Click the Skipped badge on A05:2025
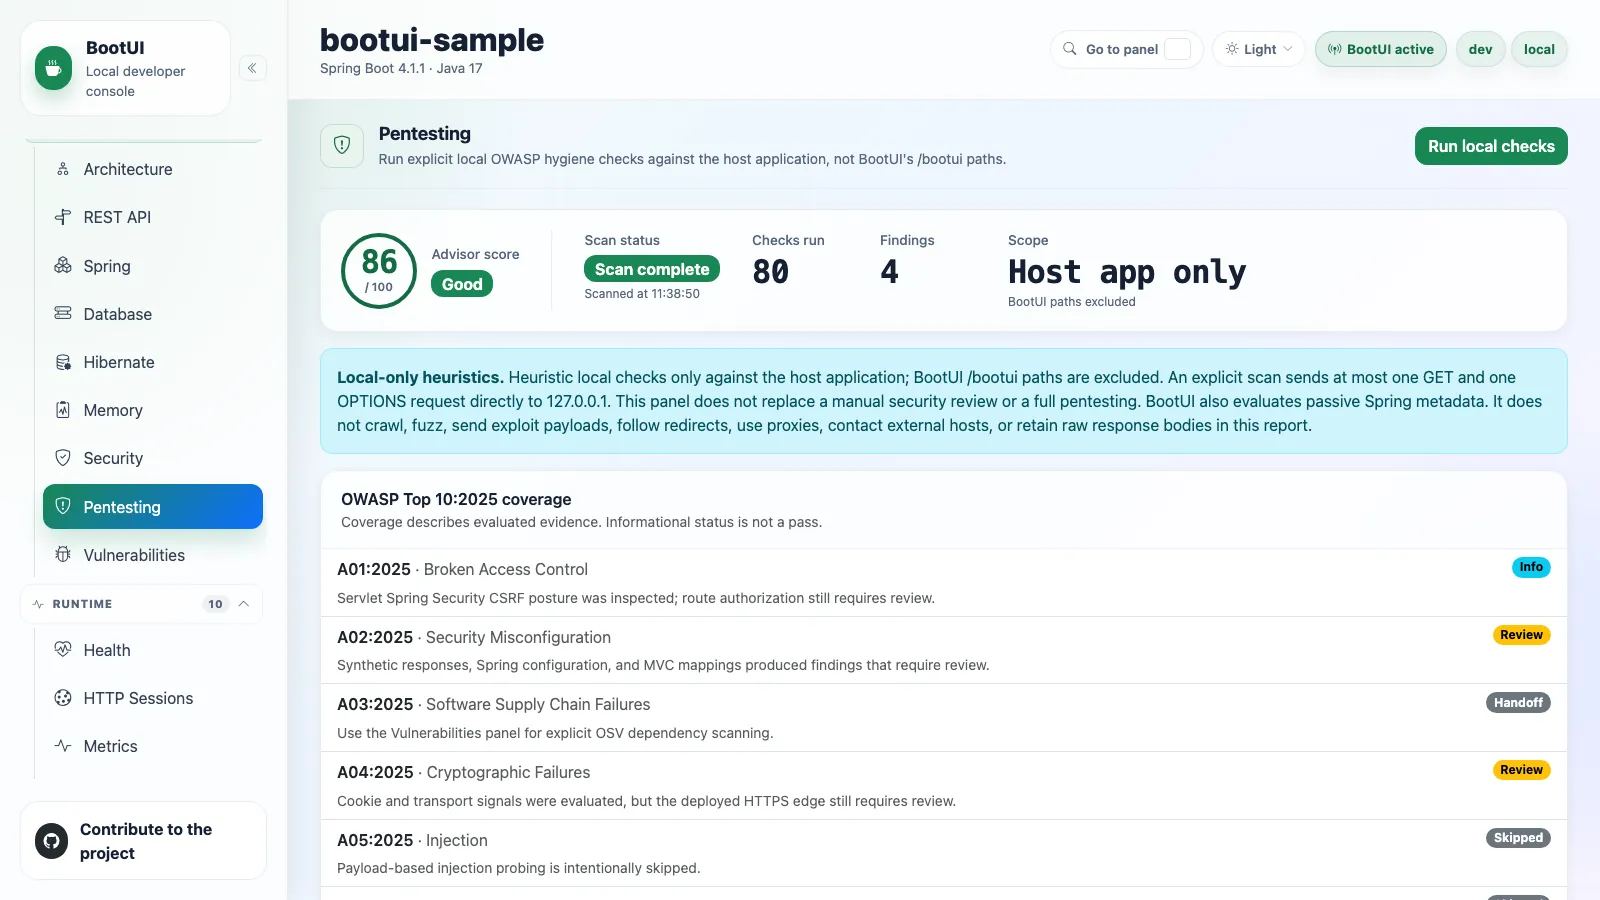This screenshot has width=1600, height=900. point(1518,838)
